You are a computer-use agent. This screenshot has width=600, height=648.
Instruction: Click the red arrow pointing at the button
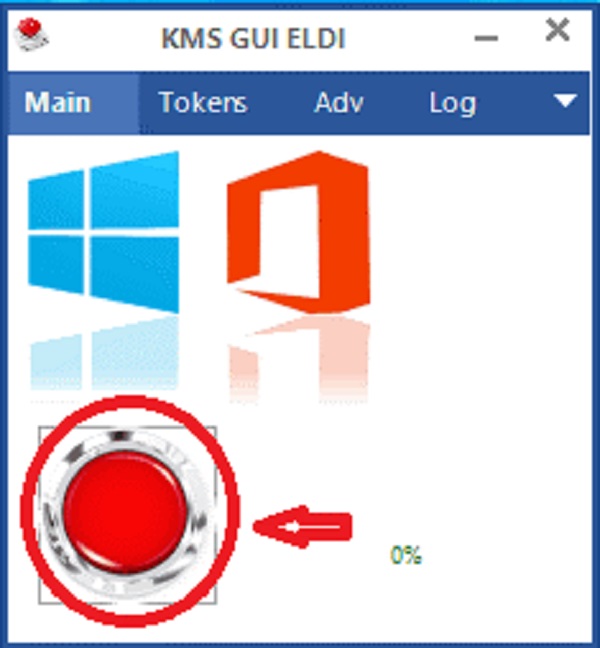[x=302, y=527]
